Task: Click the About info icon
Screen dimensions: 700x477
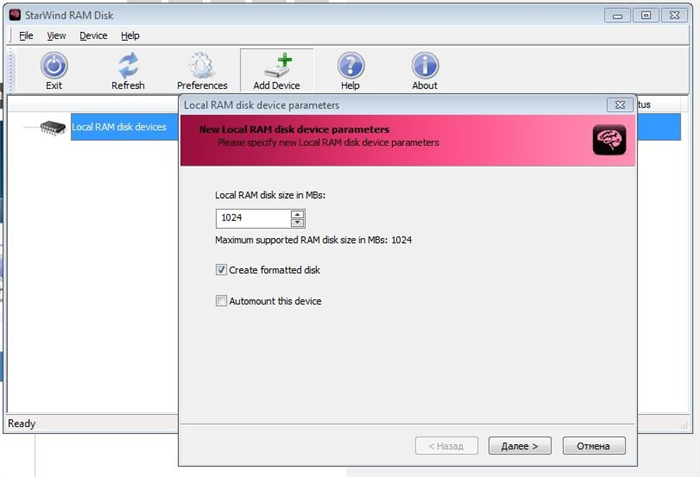Action: coord(425,65)
